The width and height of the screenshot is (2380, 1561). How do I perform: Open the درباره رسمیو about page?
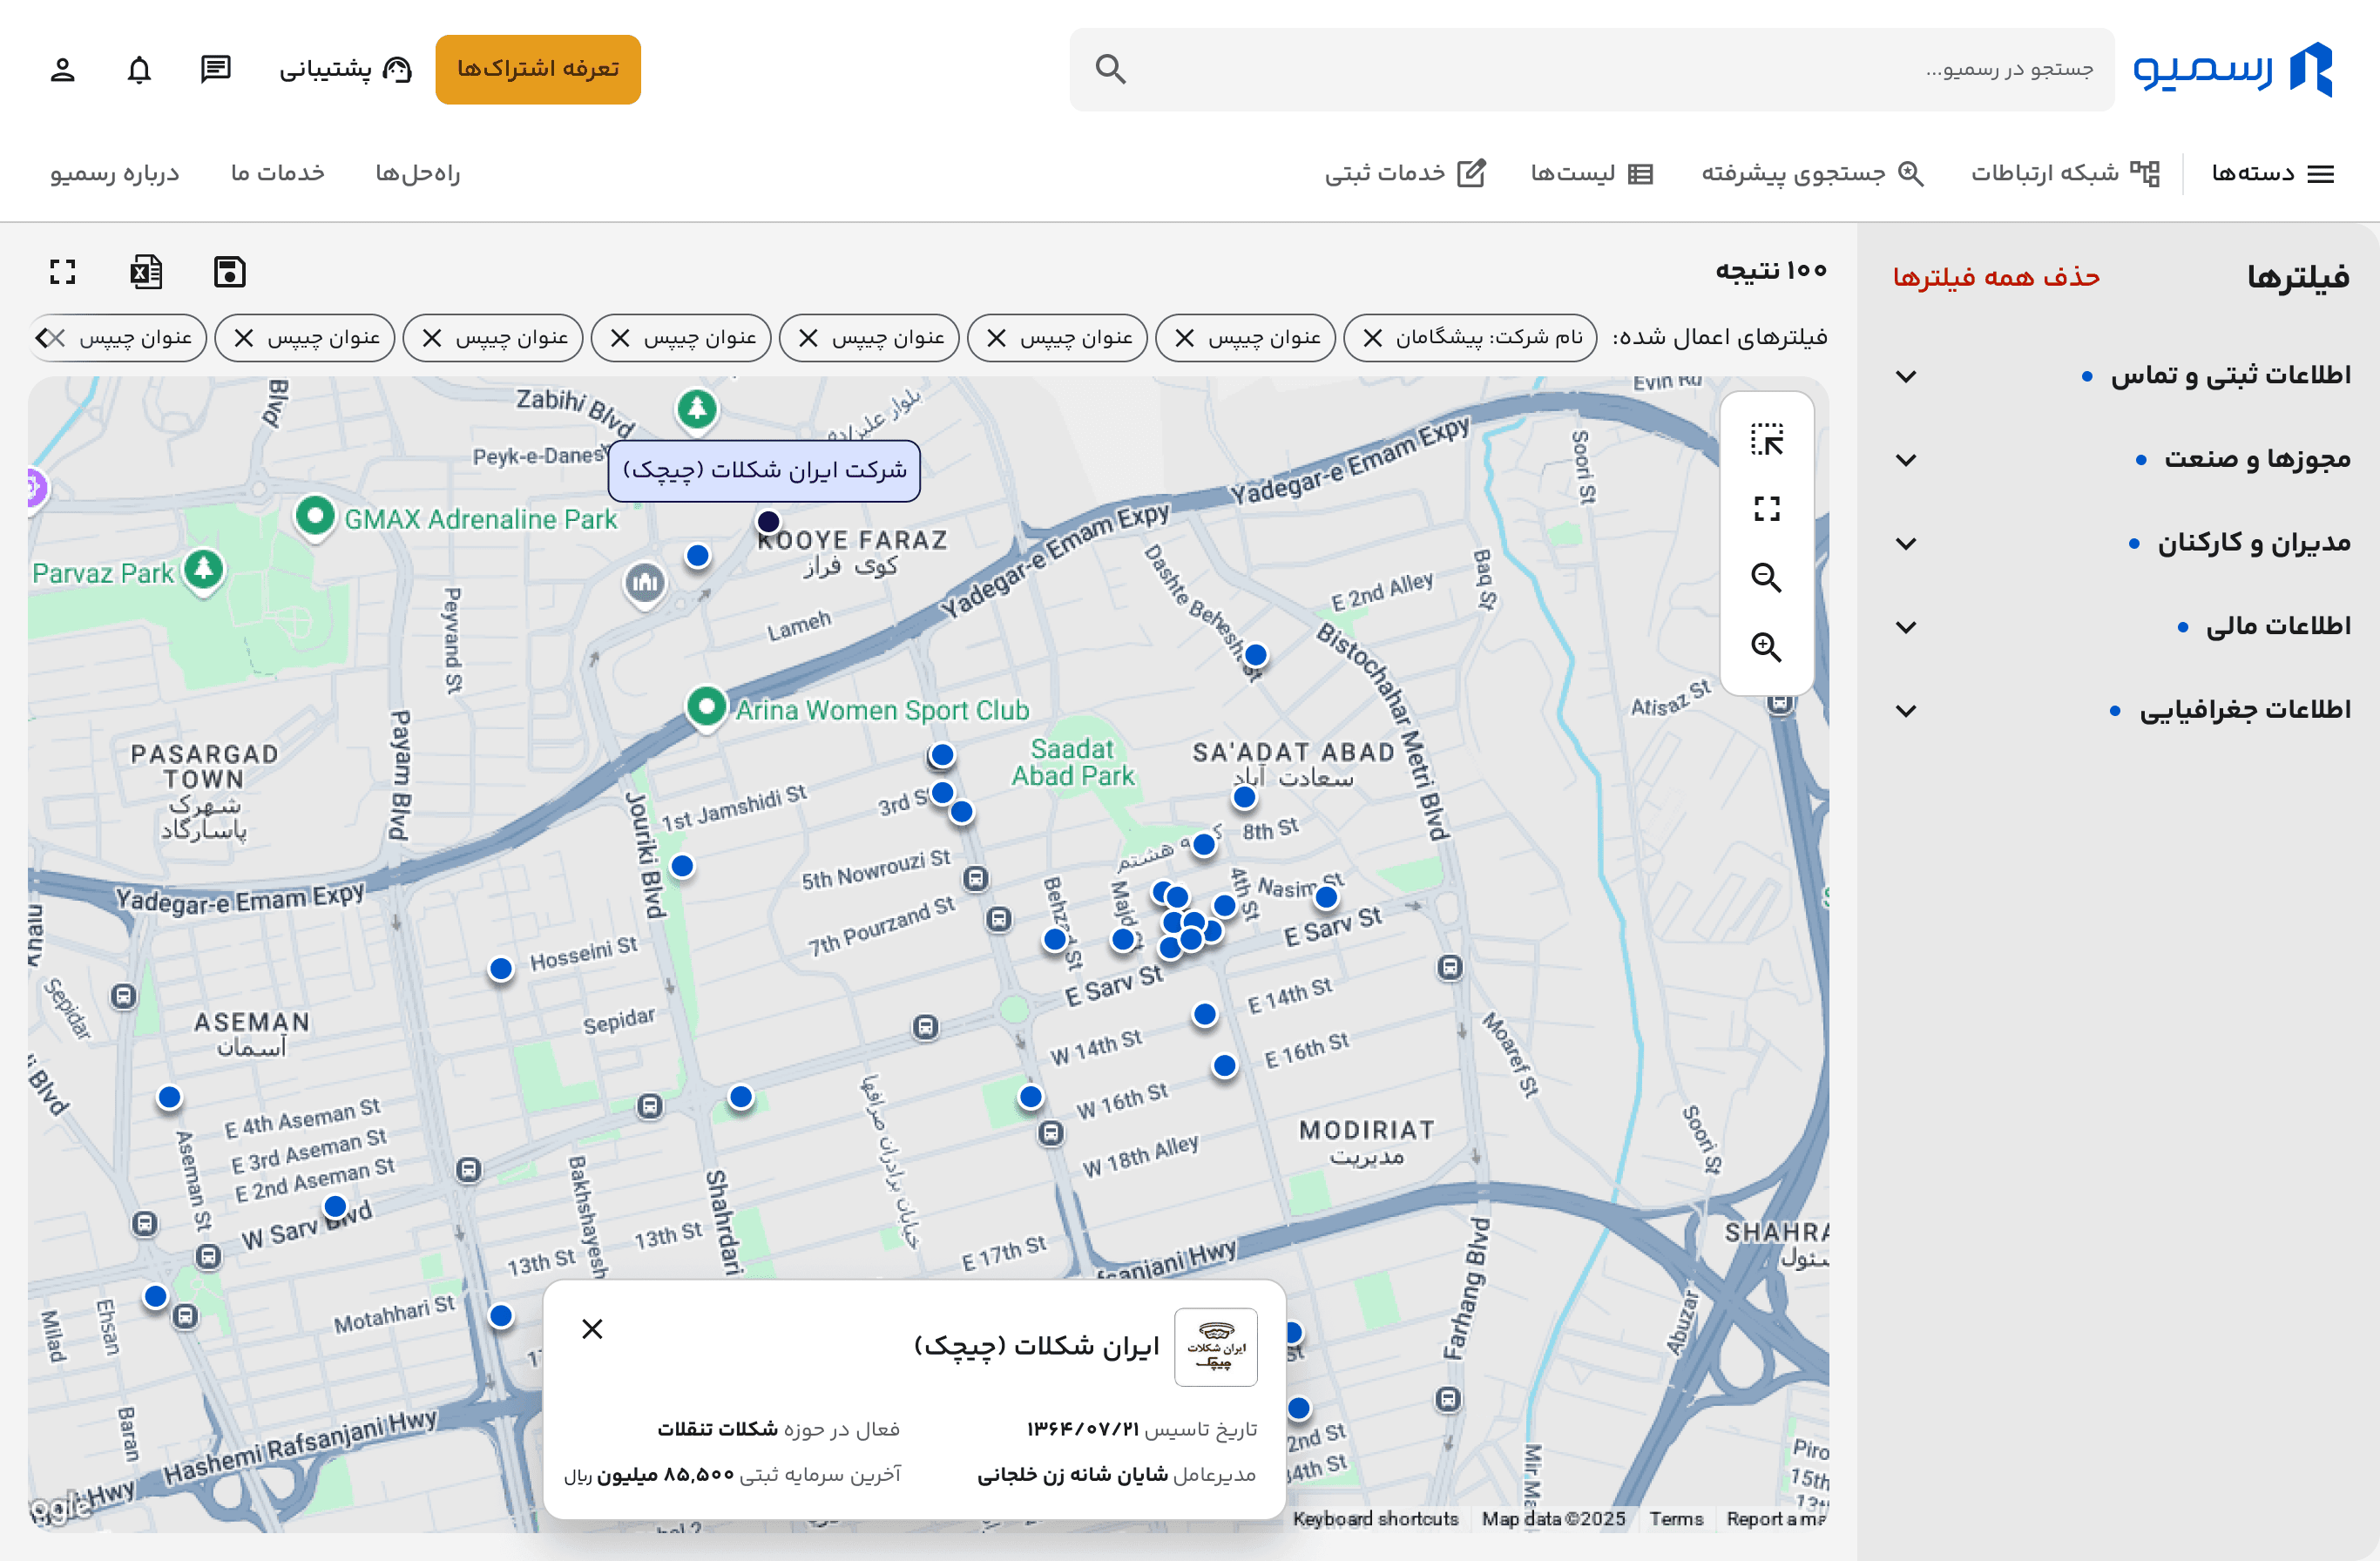pos(115,173)
